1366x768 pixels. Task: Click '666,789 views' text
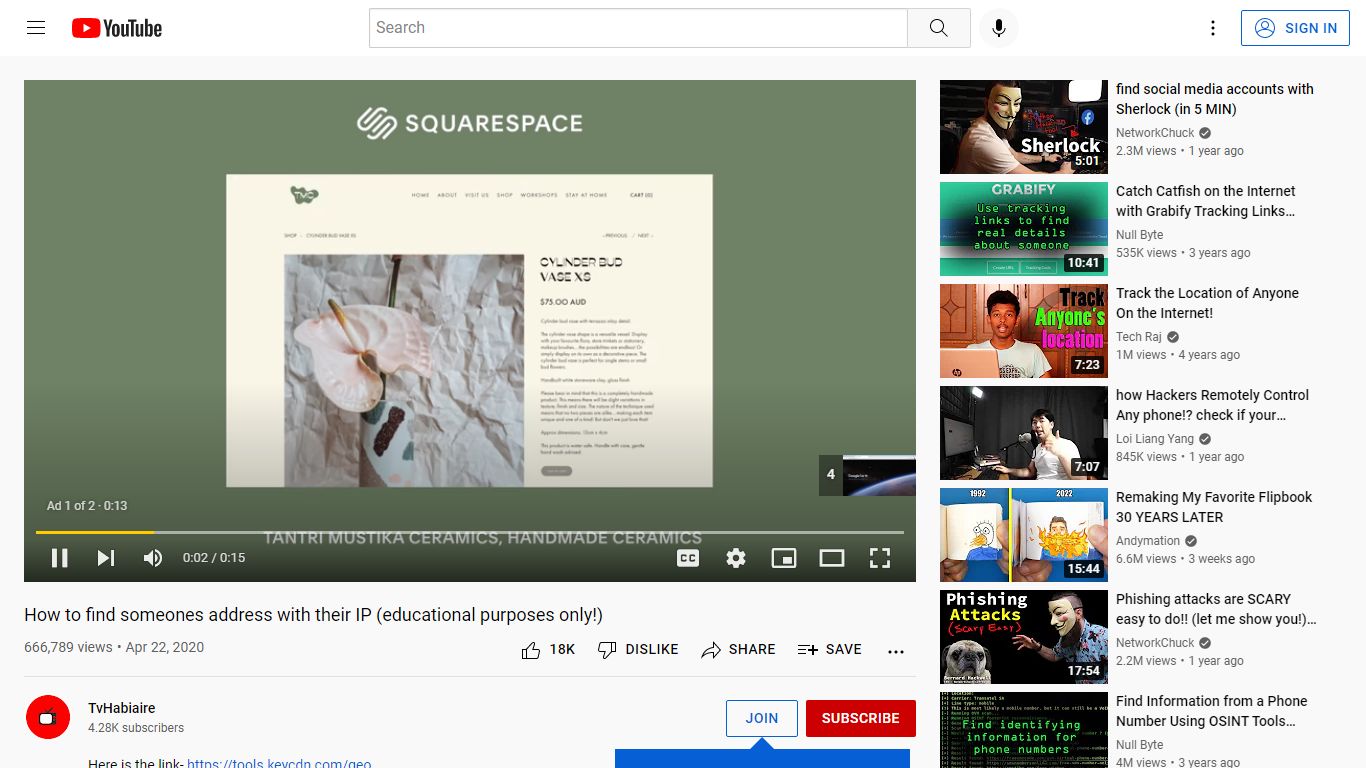[68, 647]
